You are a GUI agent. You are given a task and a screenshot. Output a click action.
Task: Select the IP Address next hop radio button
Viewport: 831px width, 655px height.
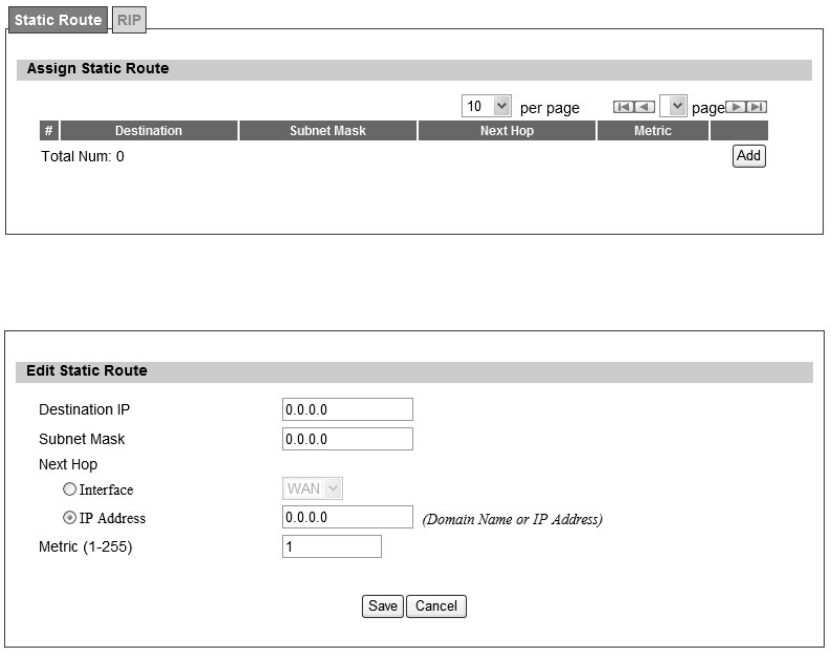69,517
